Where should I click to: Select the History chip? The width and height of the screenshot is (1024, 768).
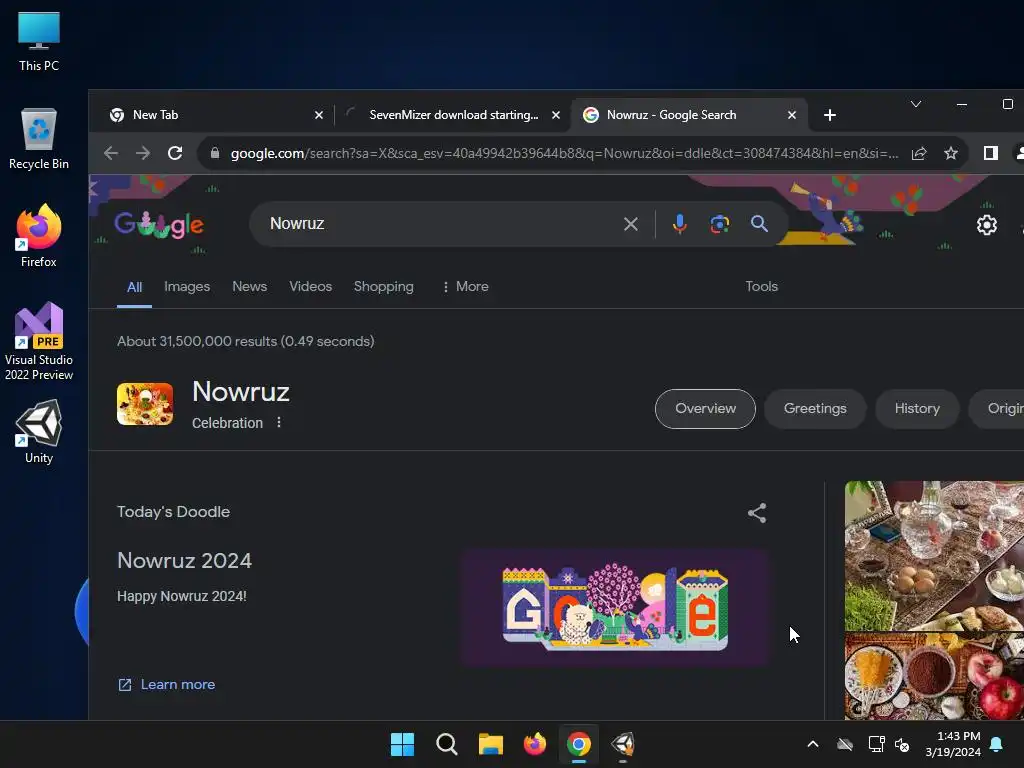point(917,409)
